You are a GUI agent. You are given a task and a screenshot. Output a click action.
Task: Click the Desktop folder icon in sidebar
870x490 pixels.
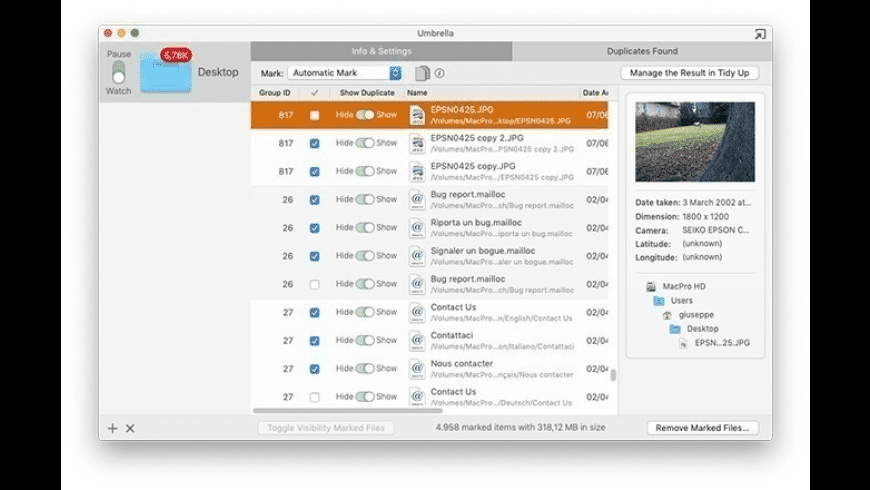coord(165,73)
